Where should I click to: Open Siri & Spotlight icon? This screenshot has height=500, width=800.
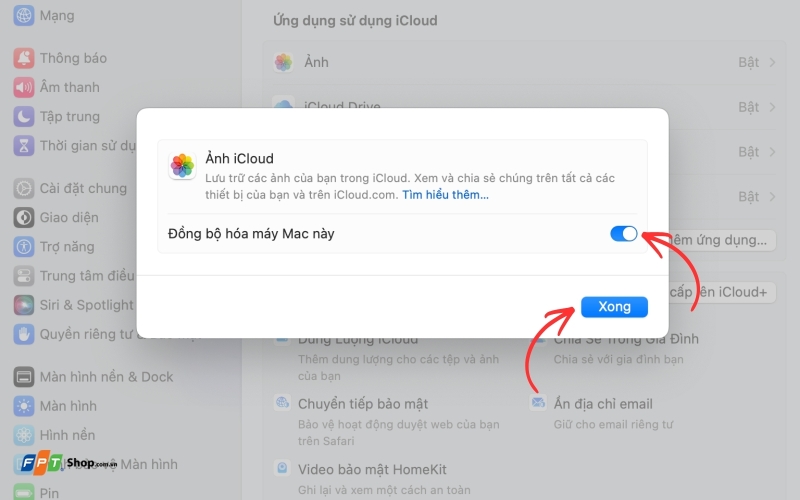[23, 305]
